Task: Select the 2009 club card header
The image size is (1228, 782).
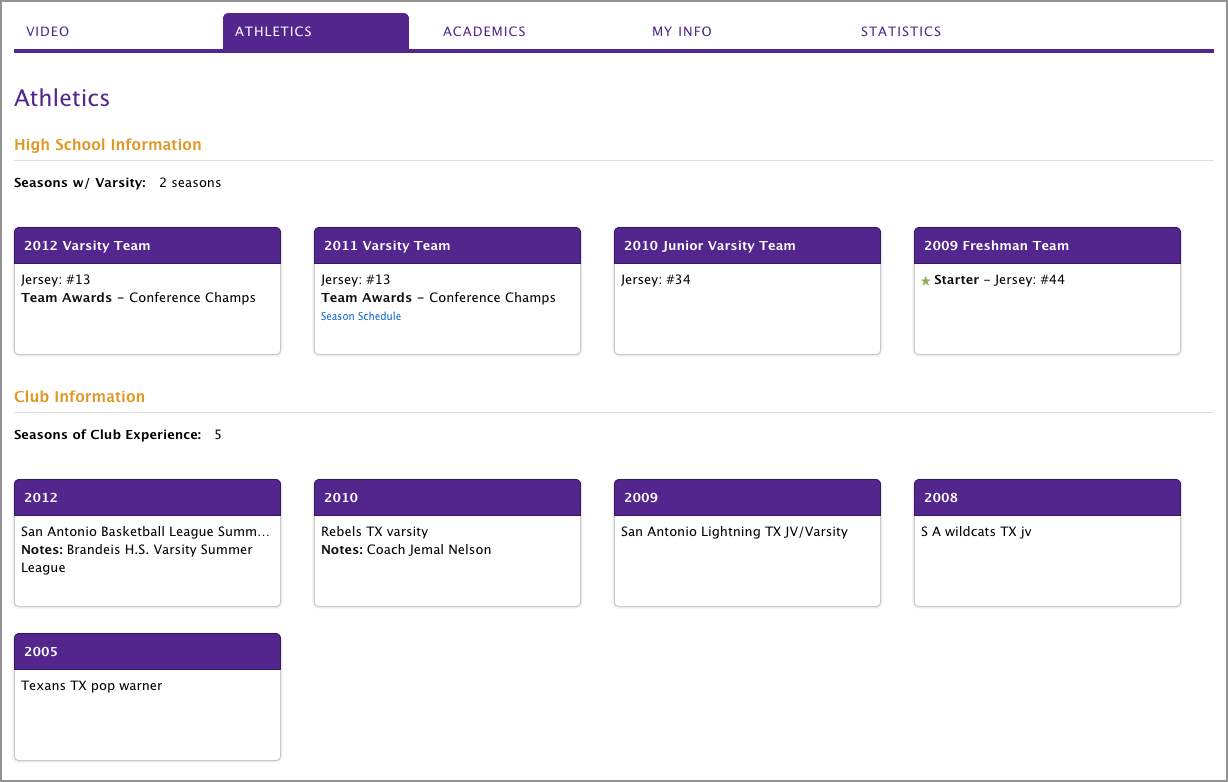Action: coord(748,498)
